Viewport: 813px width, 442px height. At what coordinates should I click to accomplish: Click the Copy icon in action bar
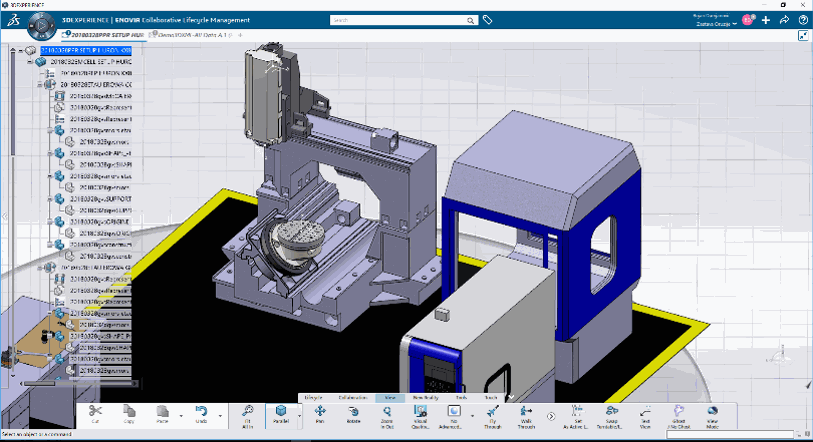click(129, 410)
